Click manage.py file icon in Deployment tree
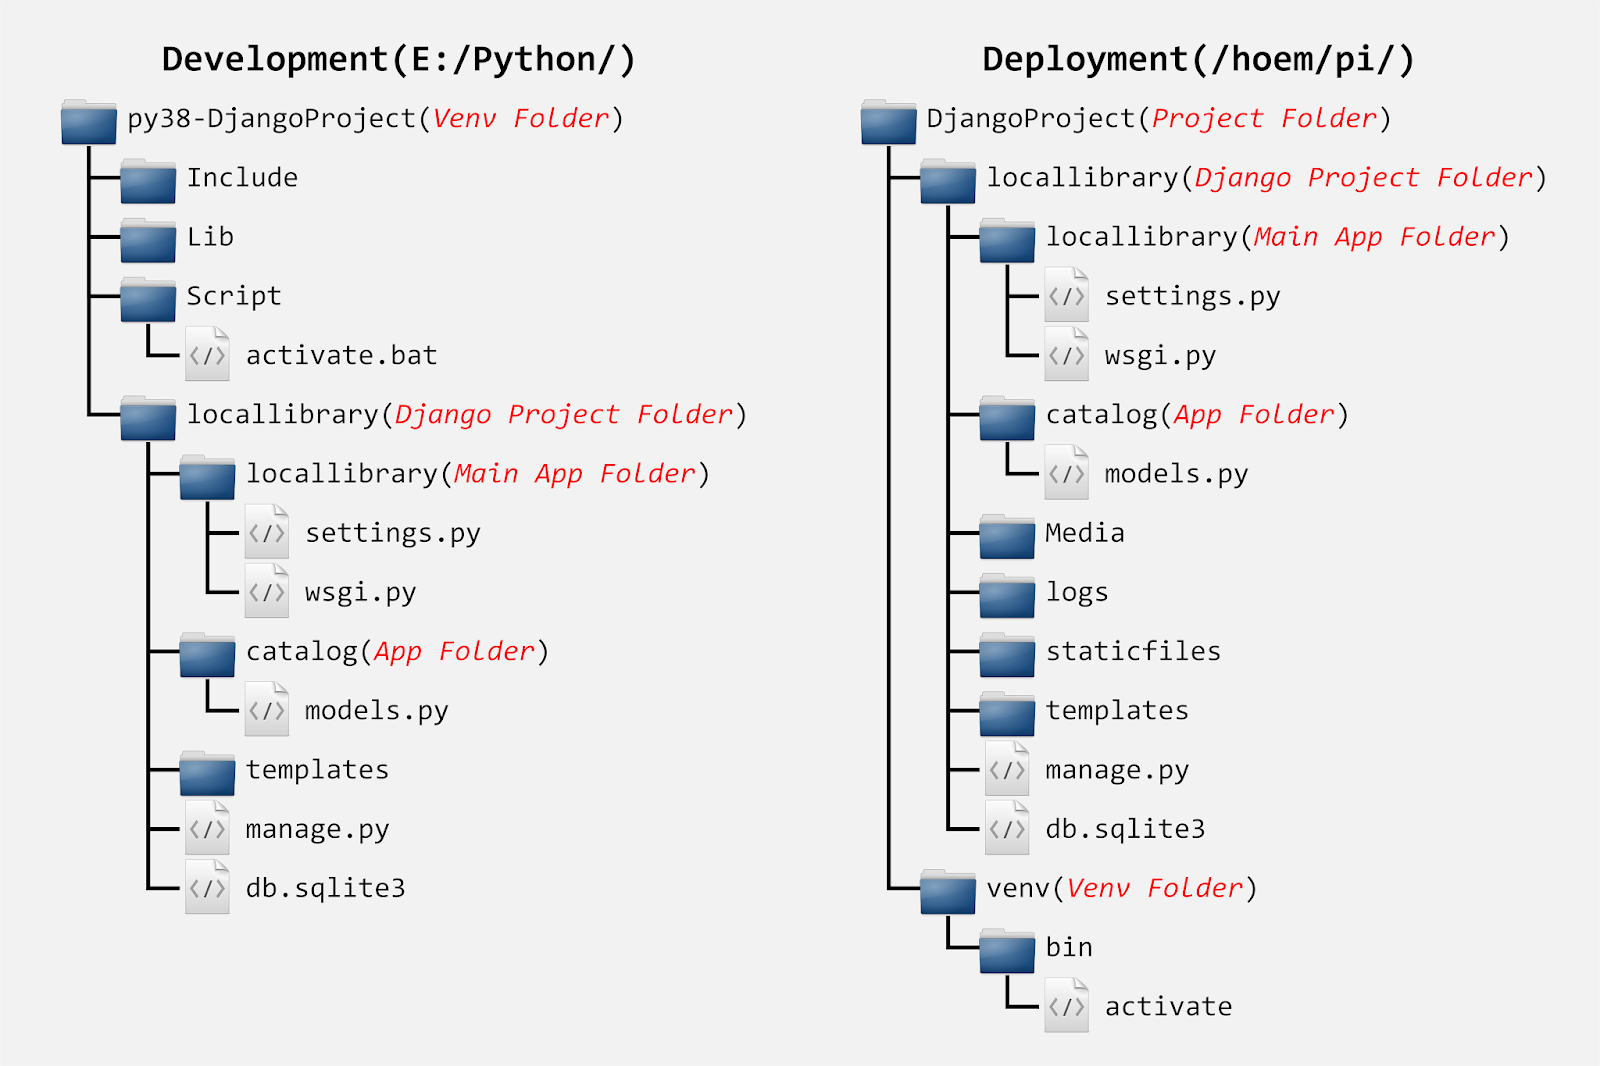The width and height of the screenshot is (1600, 1066). click(x=1008, y=769)
